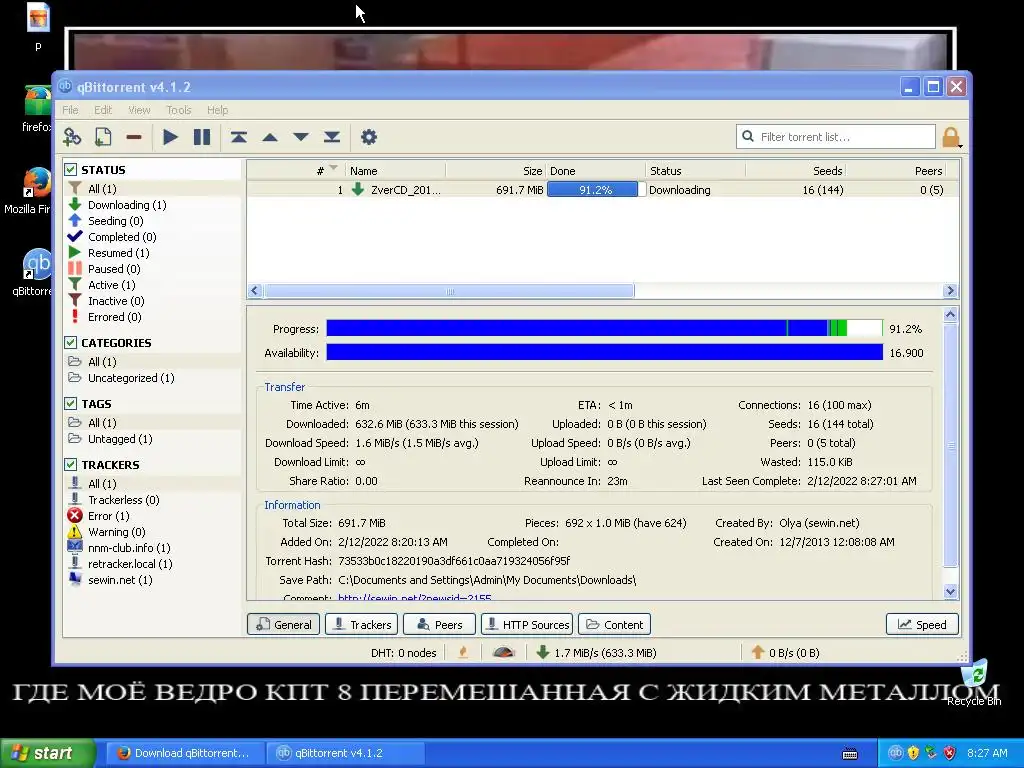Move torrent to top of queue icon
The height and width of the screenshot is (768, 1024).
(238, 137)
